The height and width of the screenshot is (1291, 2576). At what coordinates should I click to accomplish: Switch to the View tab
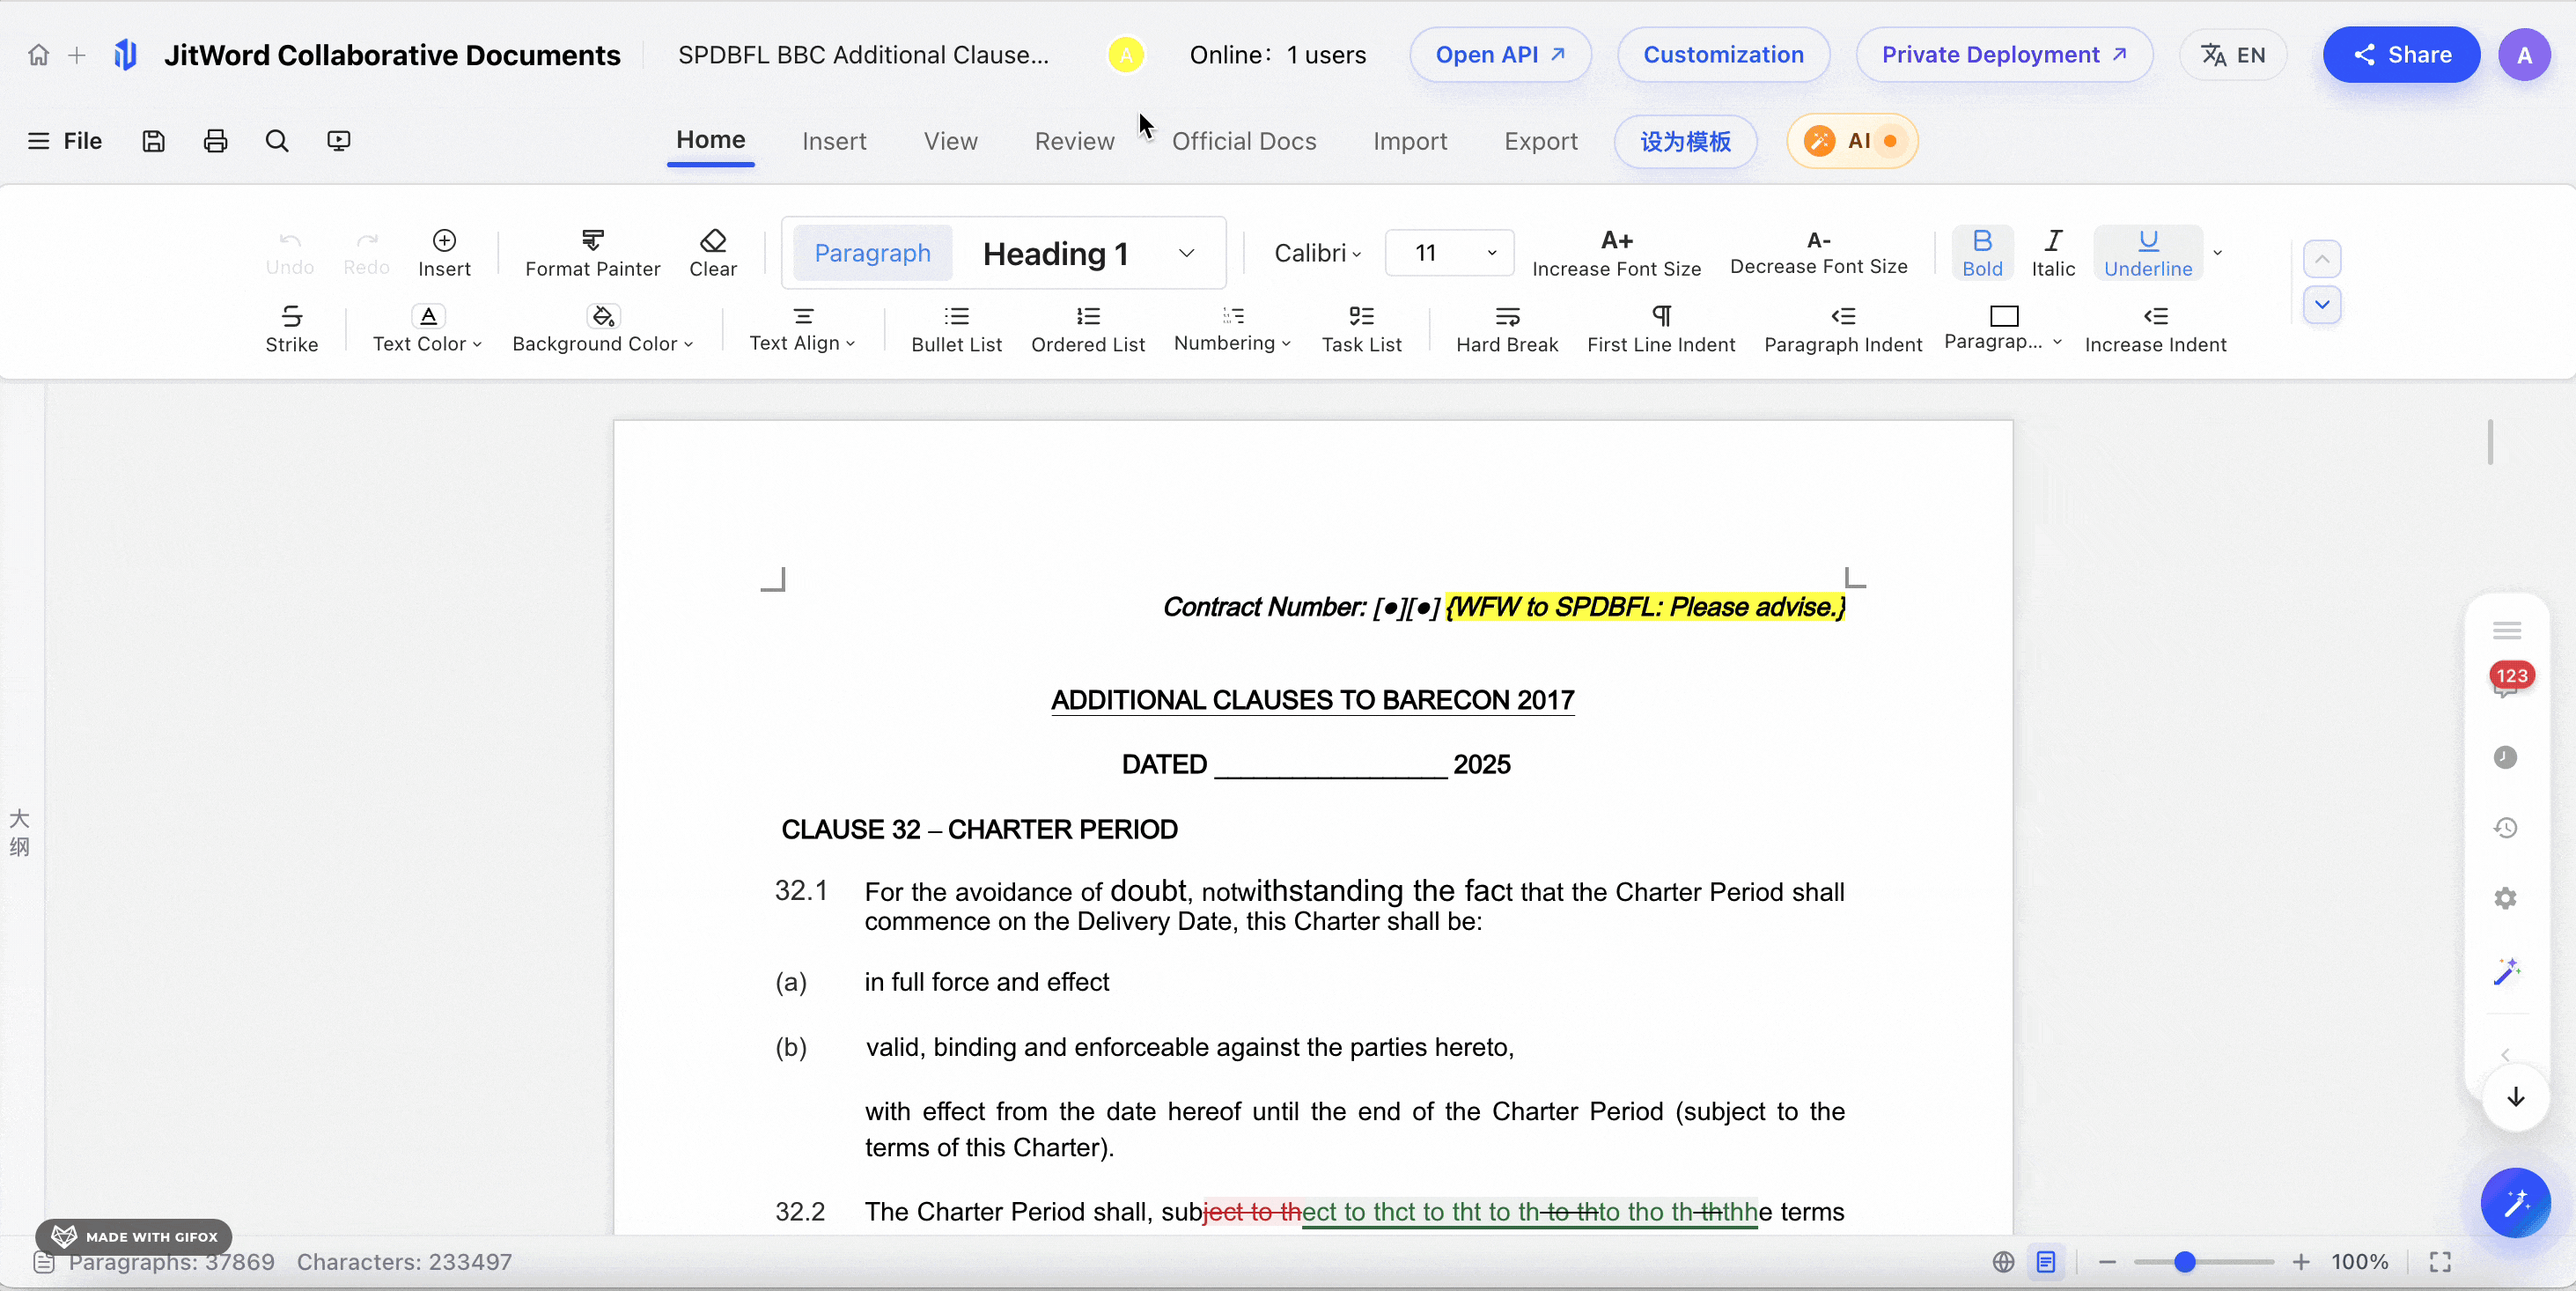[950, 141]
